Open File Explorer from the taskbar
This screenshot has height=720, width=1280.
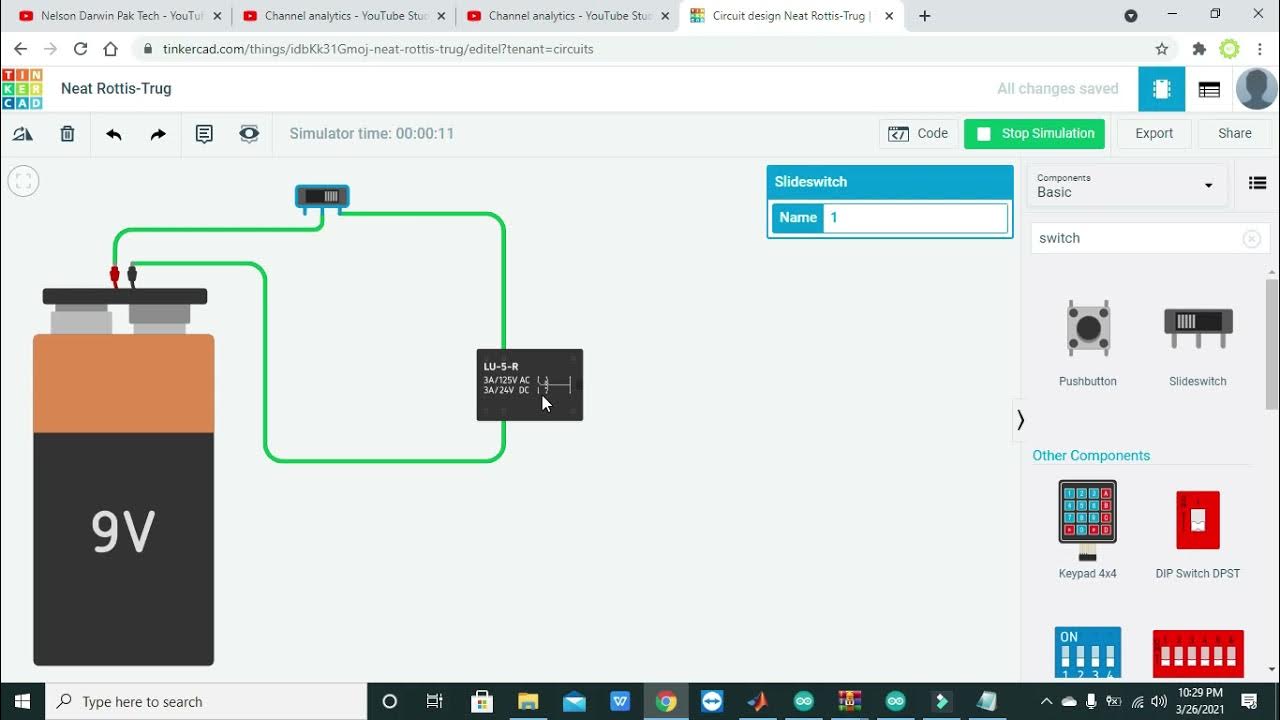click(528, 701)
